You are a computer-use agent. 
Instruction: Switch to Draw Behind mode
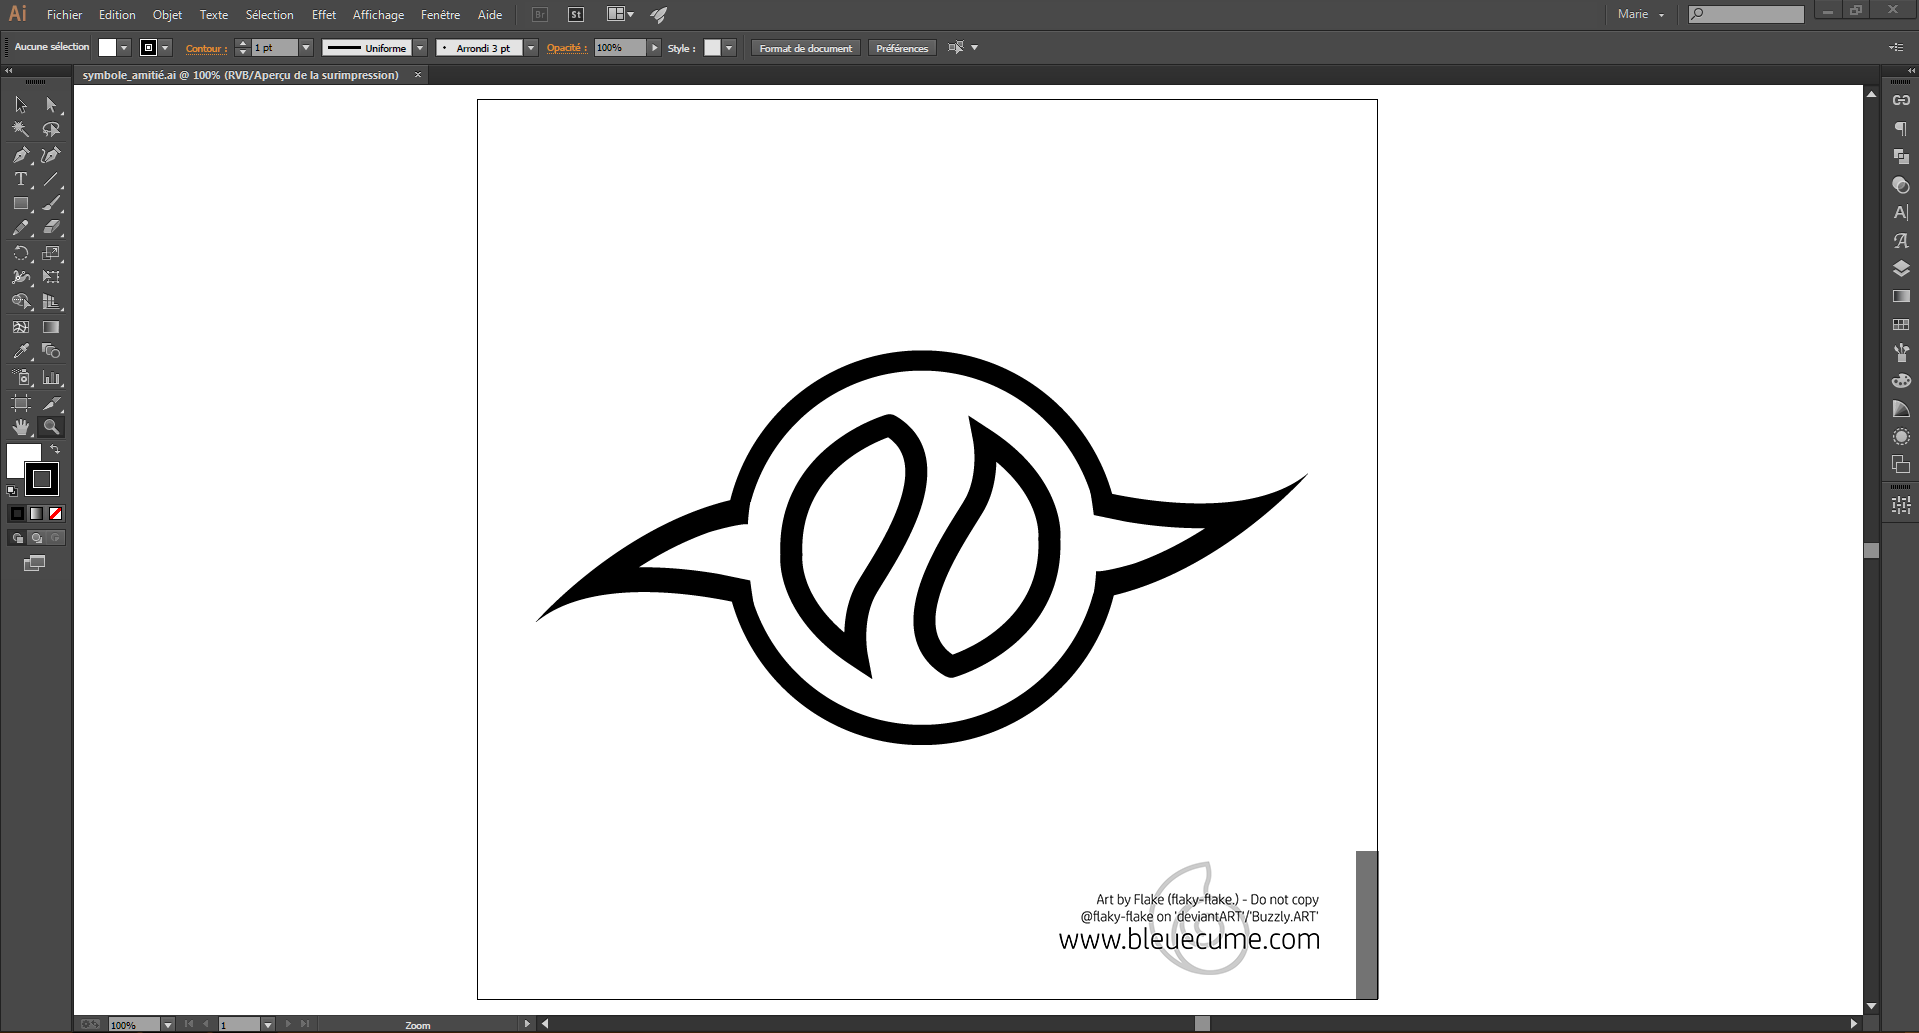tap(36, 538)
